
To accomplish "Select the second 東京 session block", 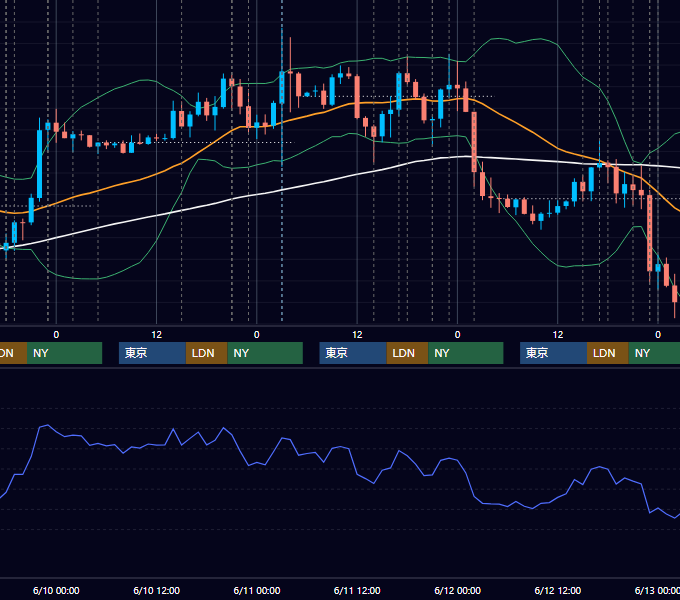I will tap(353, 353).
